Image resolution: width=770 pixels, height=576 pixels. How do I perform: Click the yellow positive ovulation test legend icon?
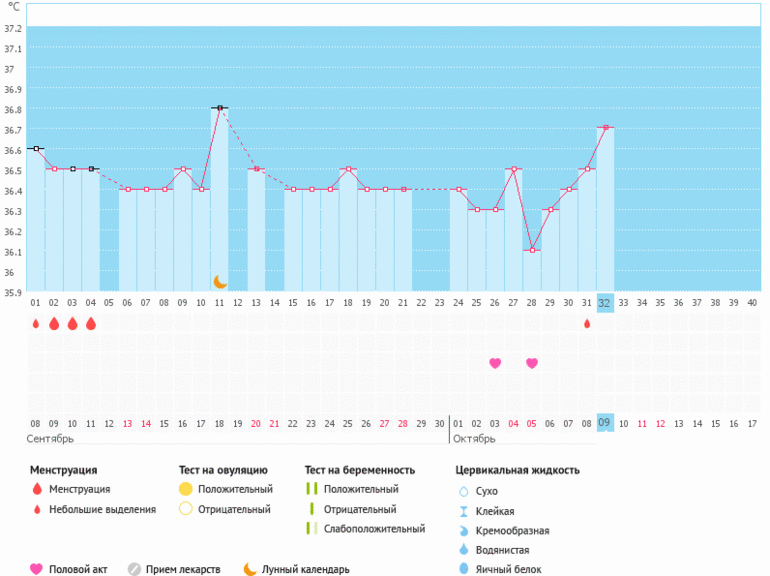coord(185,489)
